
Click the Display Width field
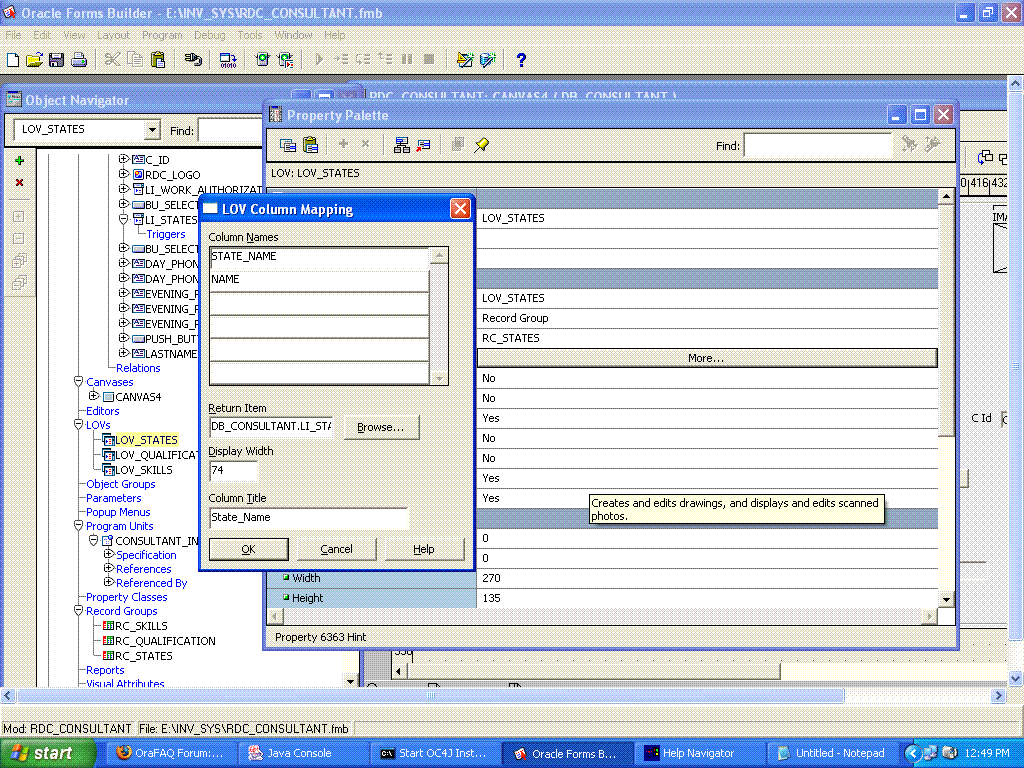(x=233, y=470)
